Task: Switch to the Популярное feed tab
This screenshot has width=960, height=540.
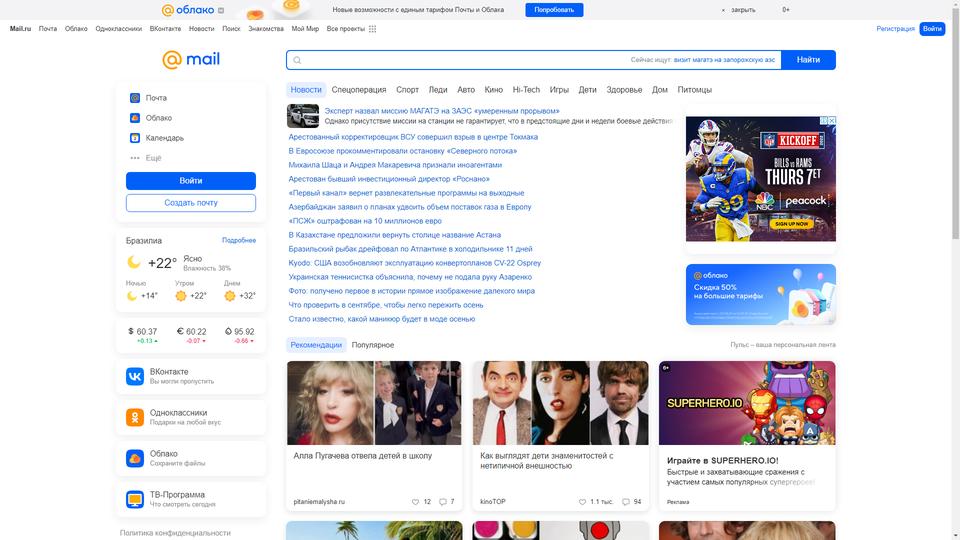Action: click(x=373, y=345)
